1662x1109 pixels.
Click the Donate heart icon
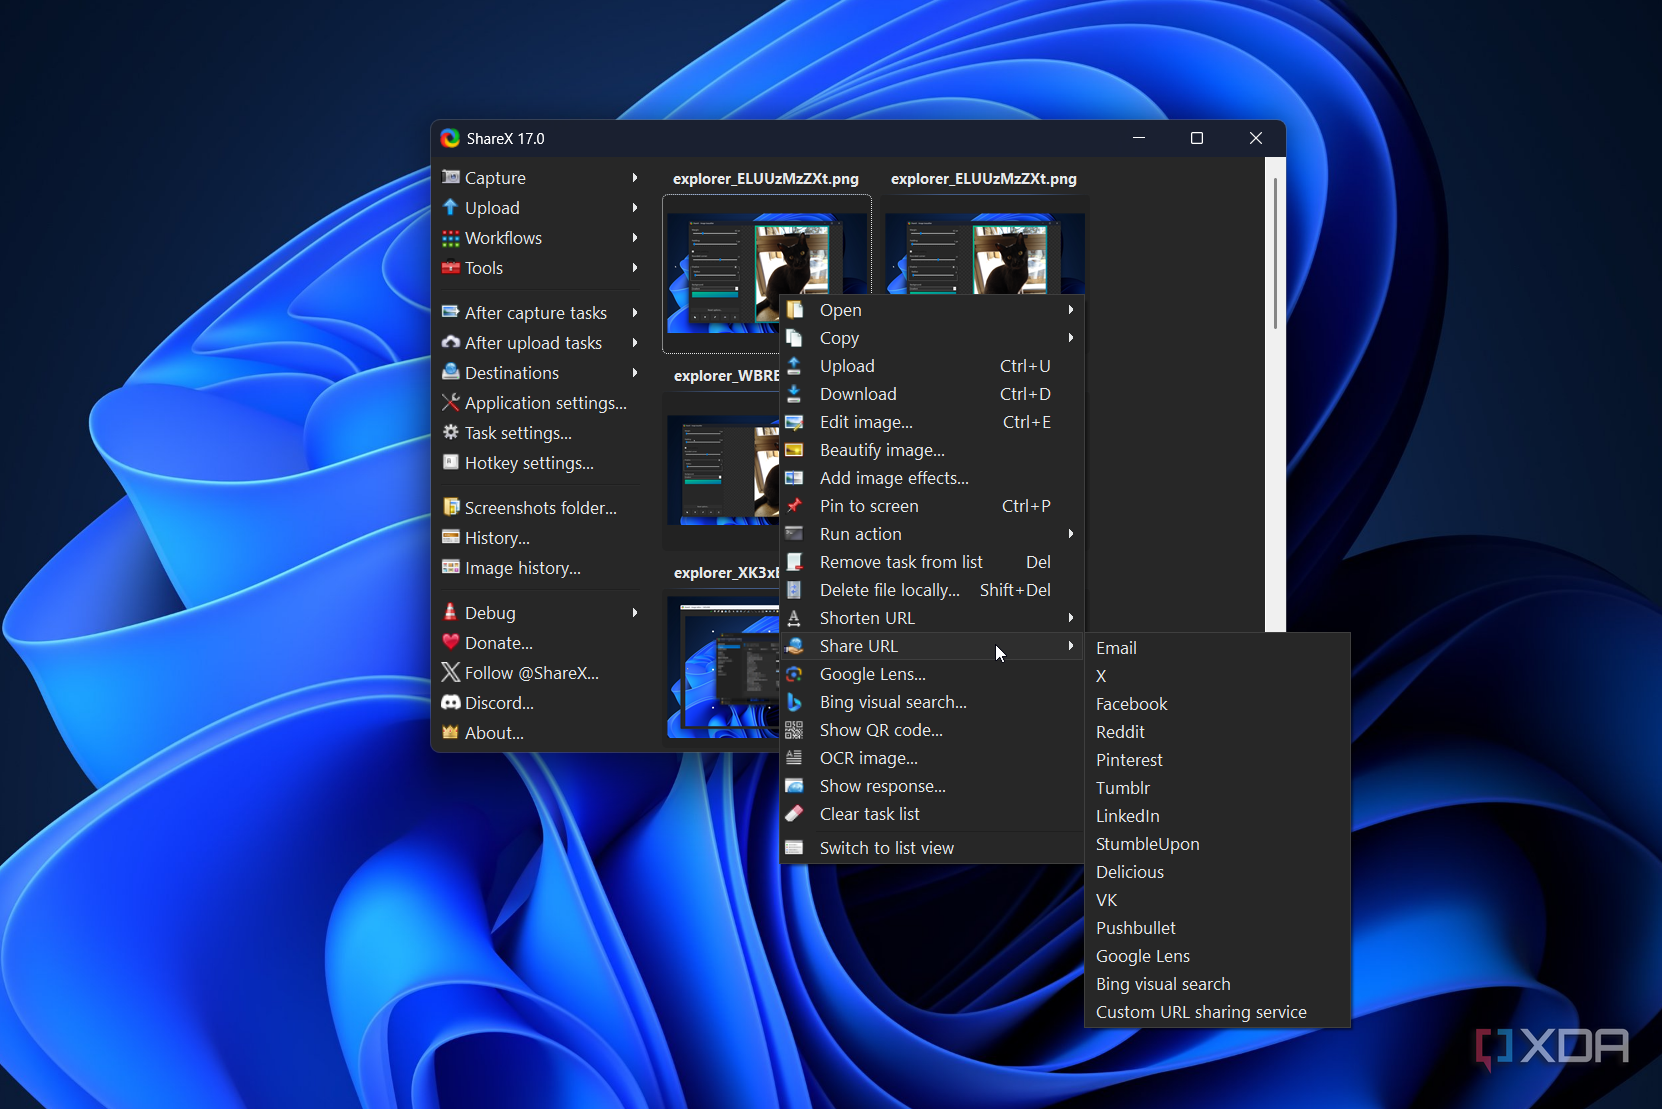coord(451,643)
